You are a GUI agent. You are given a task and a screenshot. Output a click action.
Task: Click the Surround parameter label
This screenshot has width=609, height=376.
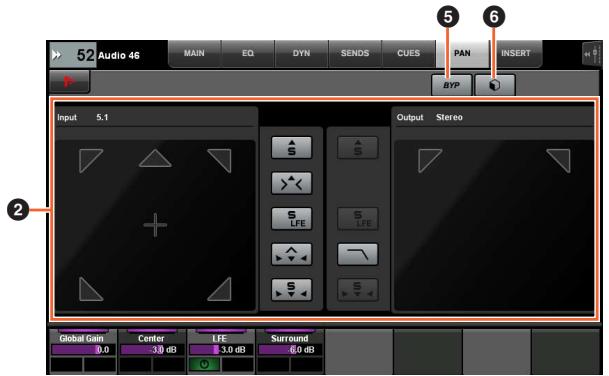pos(289,338)
